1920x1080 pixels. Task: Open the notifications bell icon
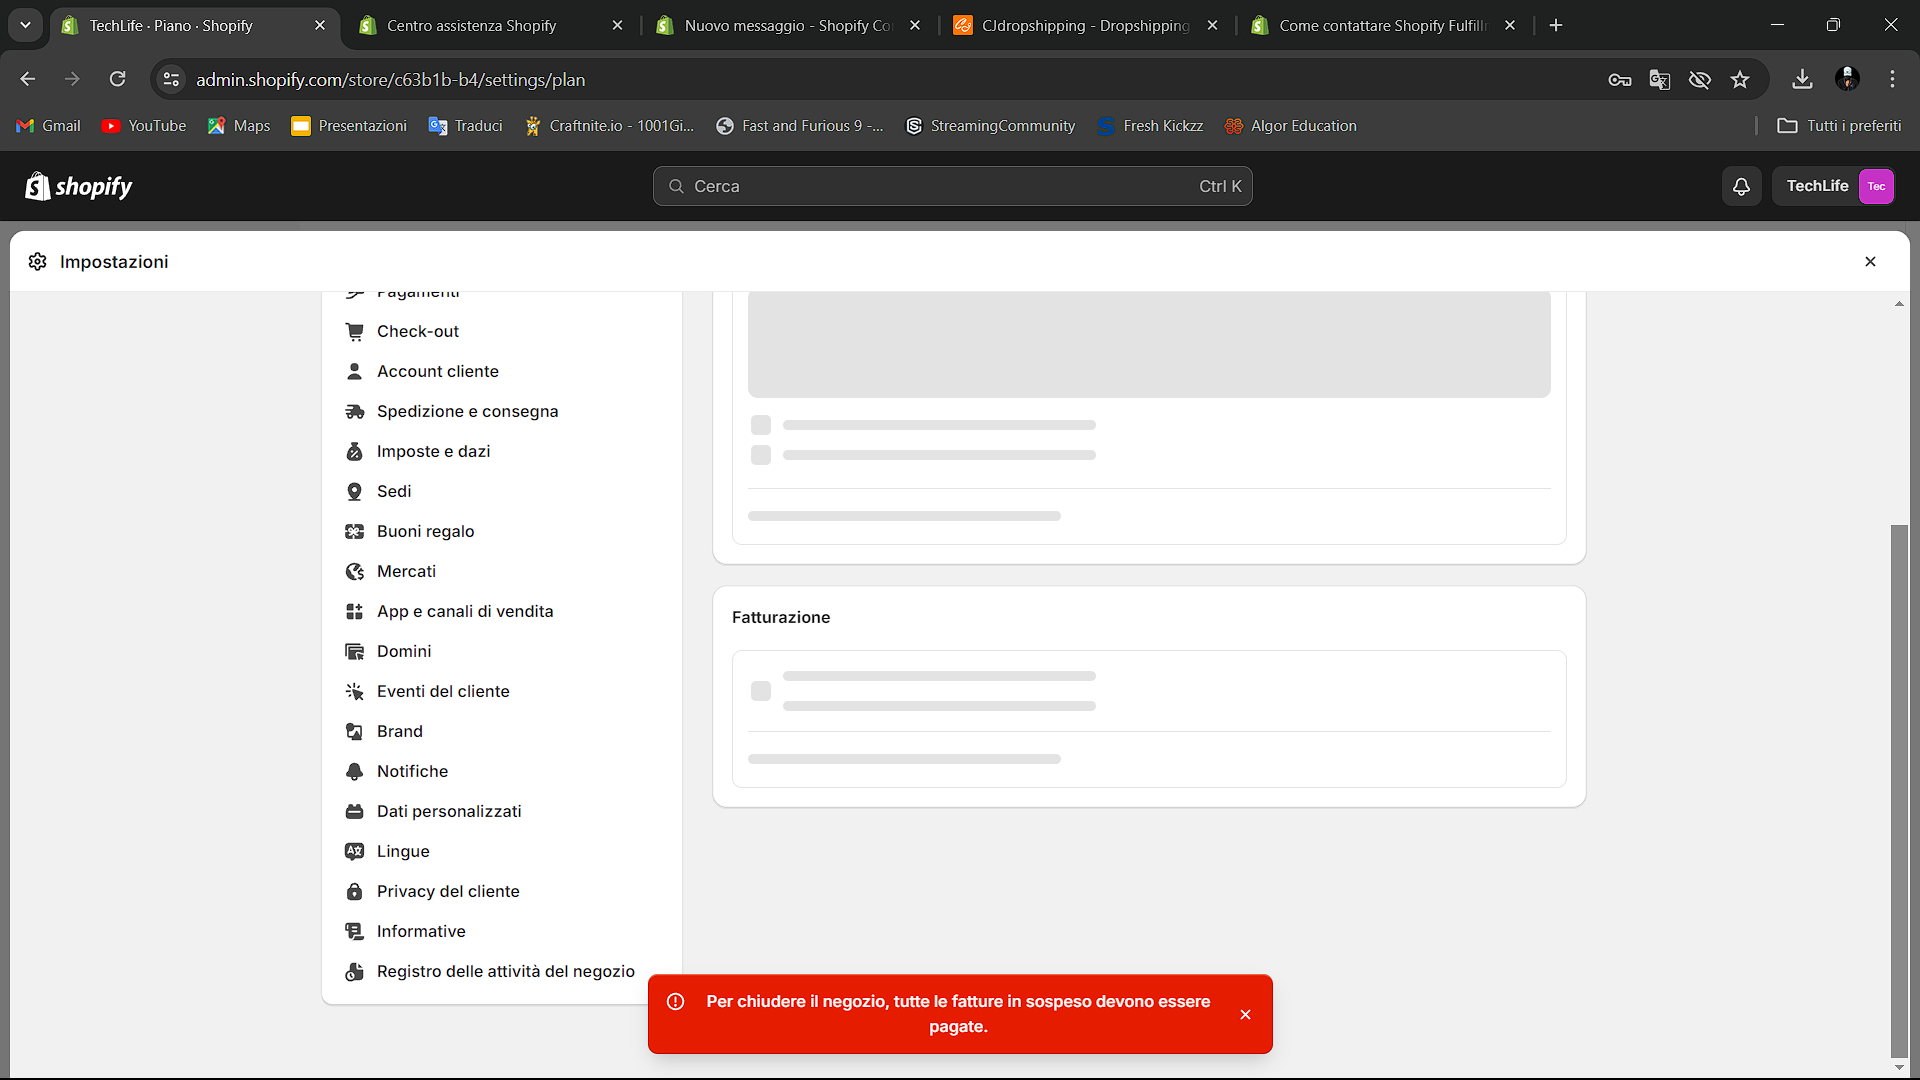tap(1741, 187)
